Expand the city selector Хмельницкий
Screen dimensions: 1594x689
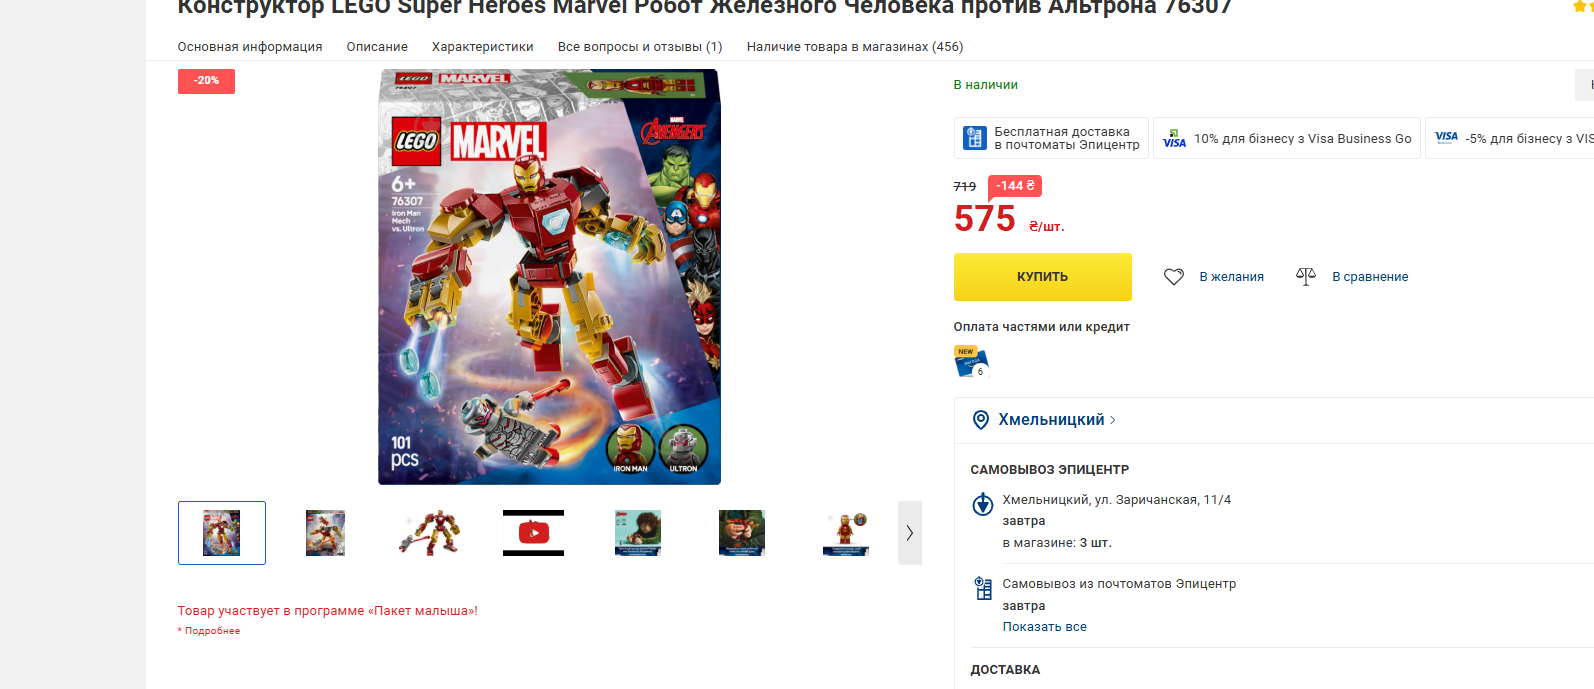(x=1057, y=420)
